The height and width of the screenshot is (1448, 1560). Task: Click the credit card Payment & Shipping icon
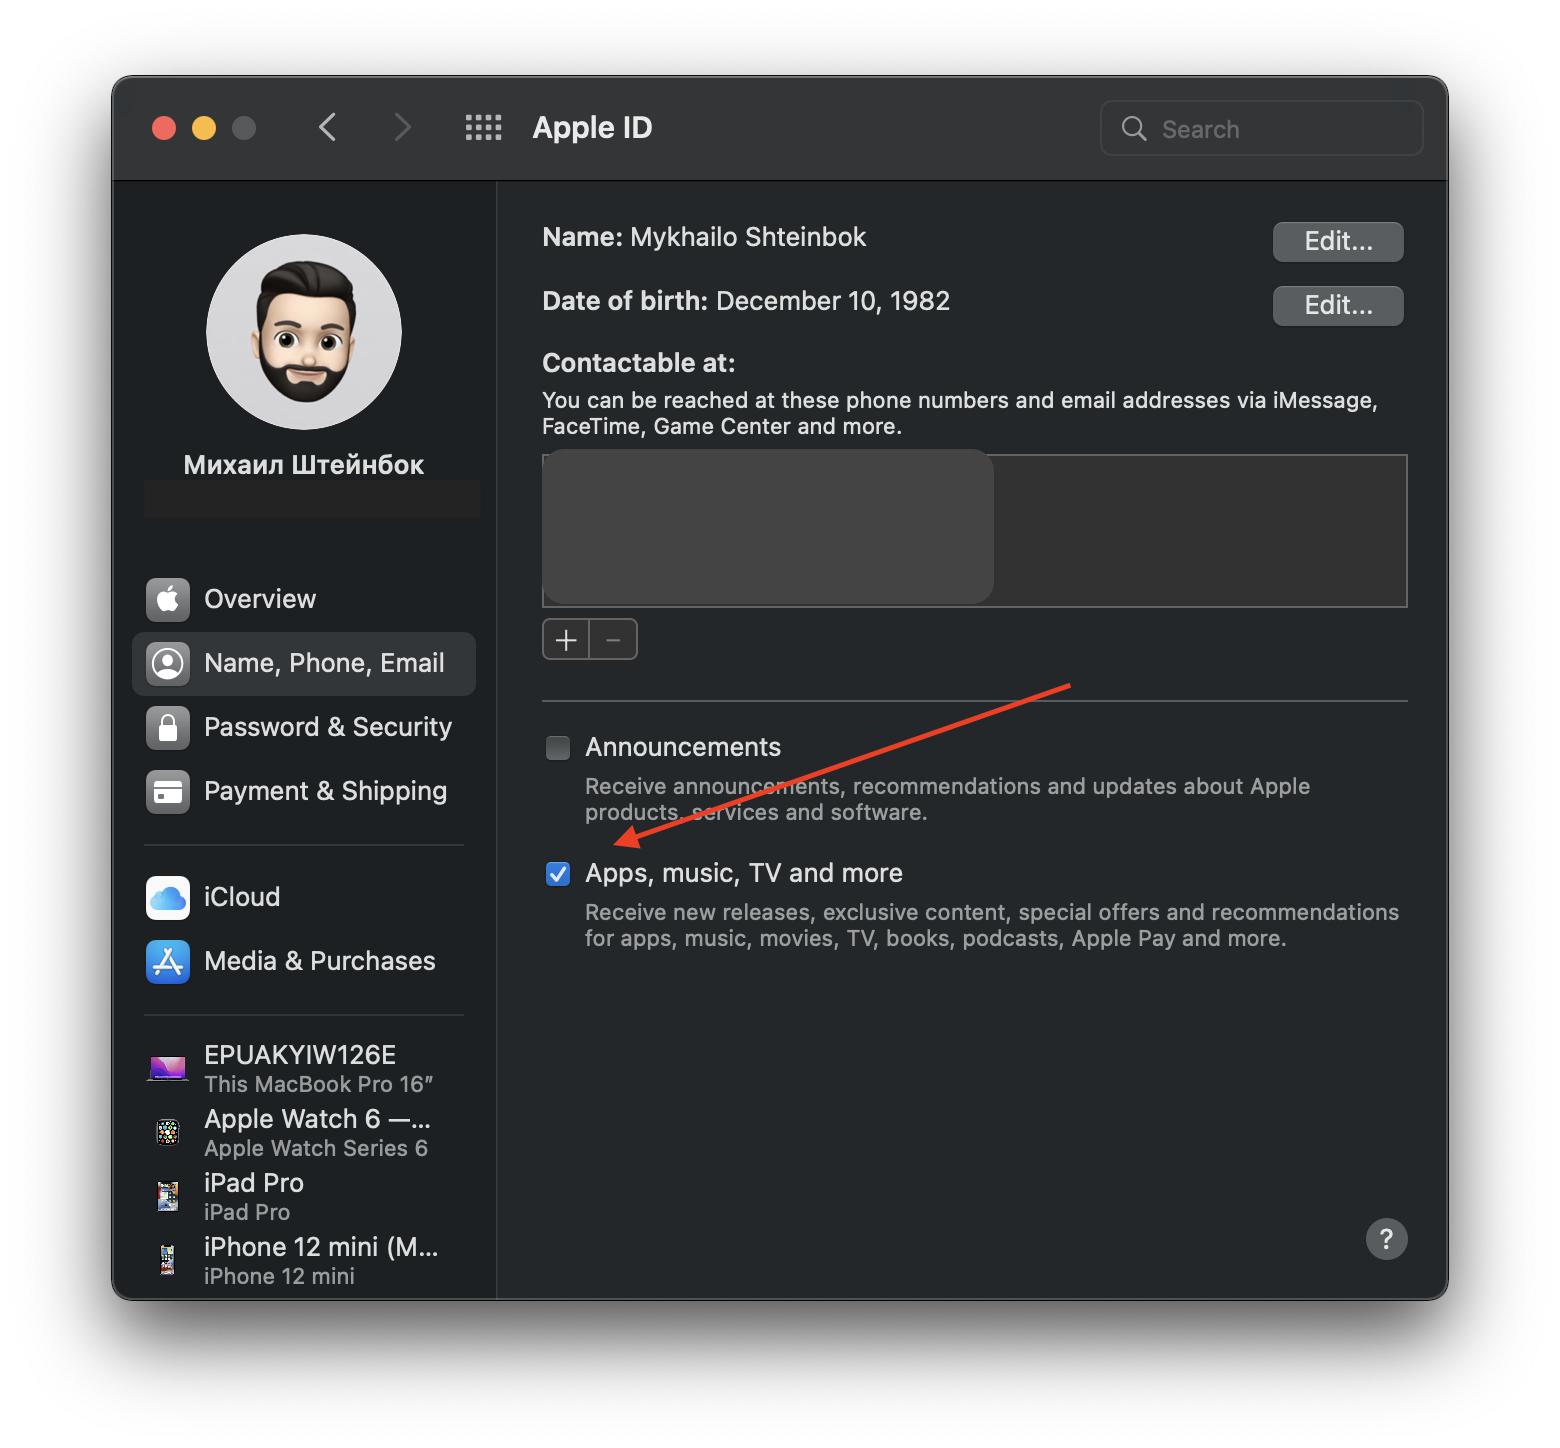tap(168, 791)
